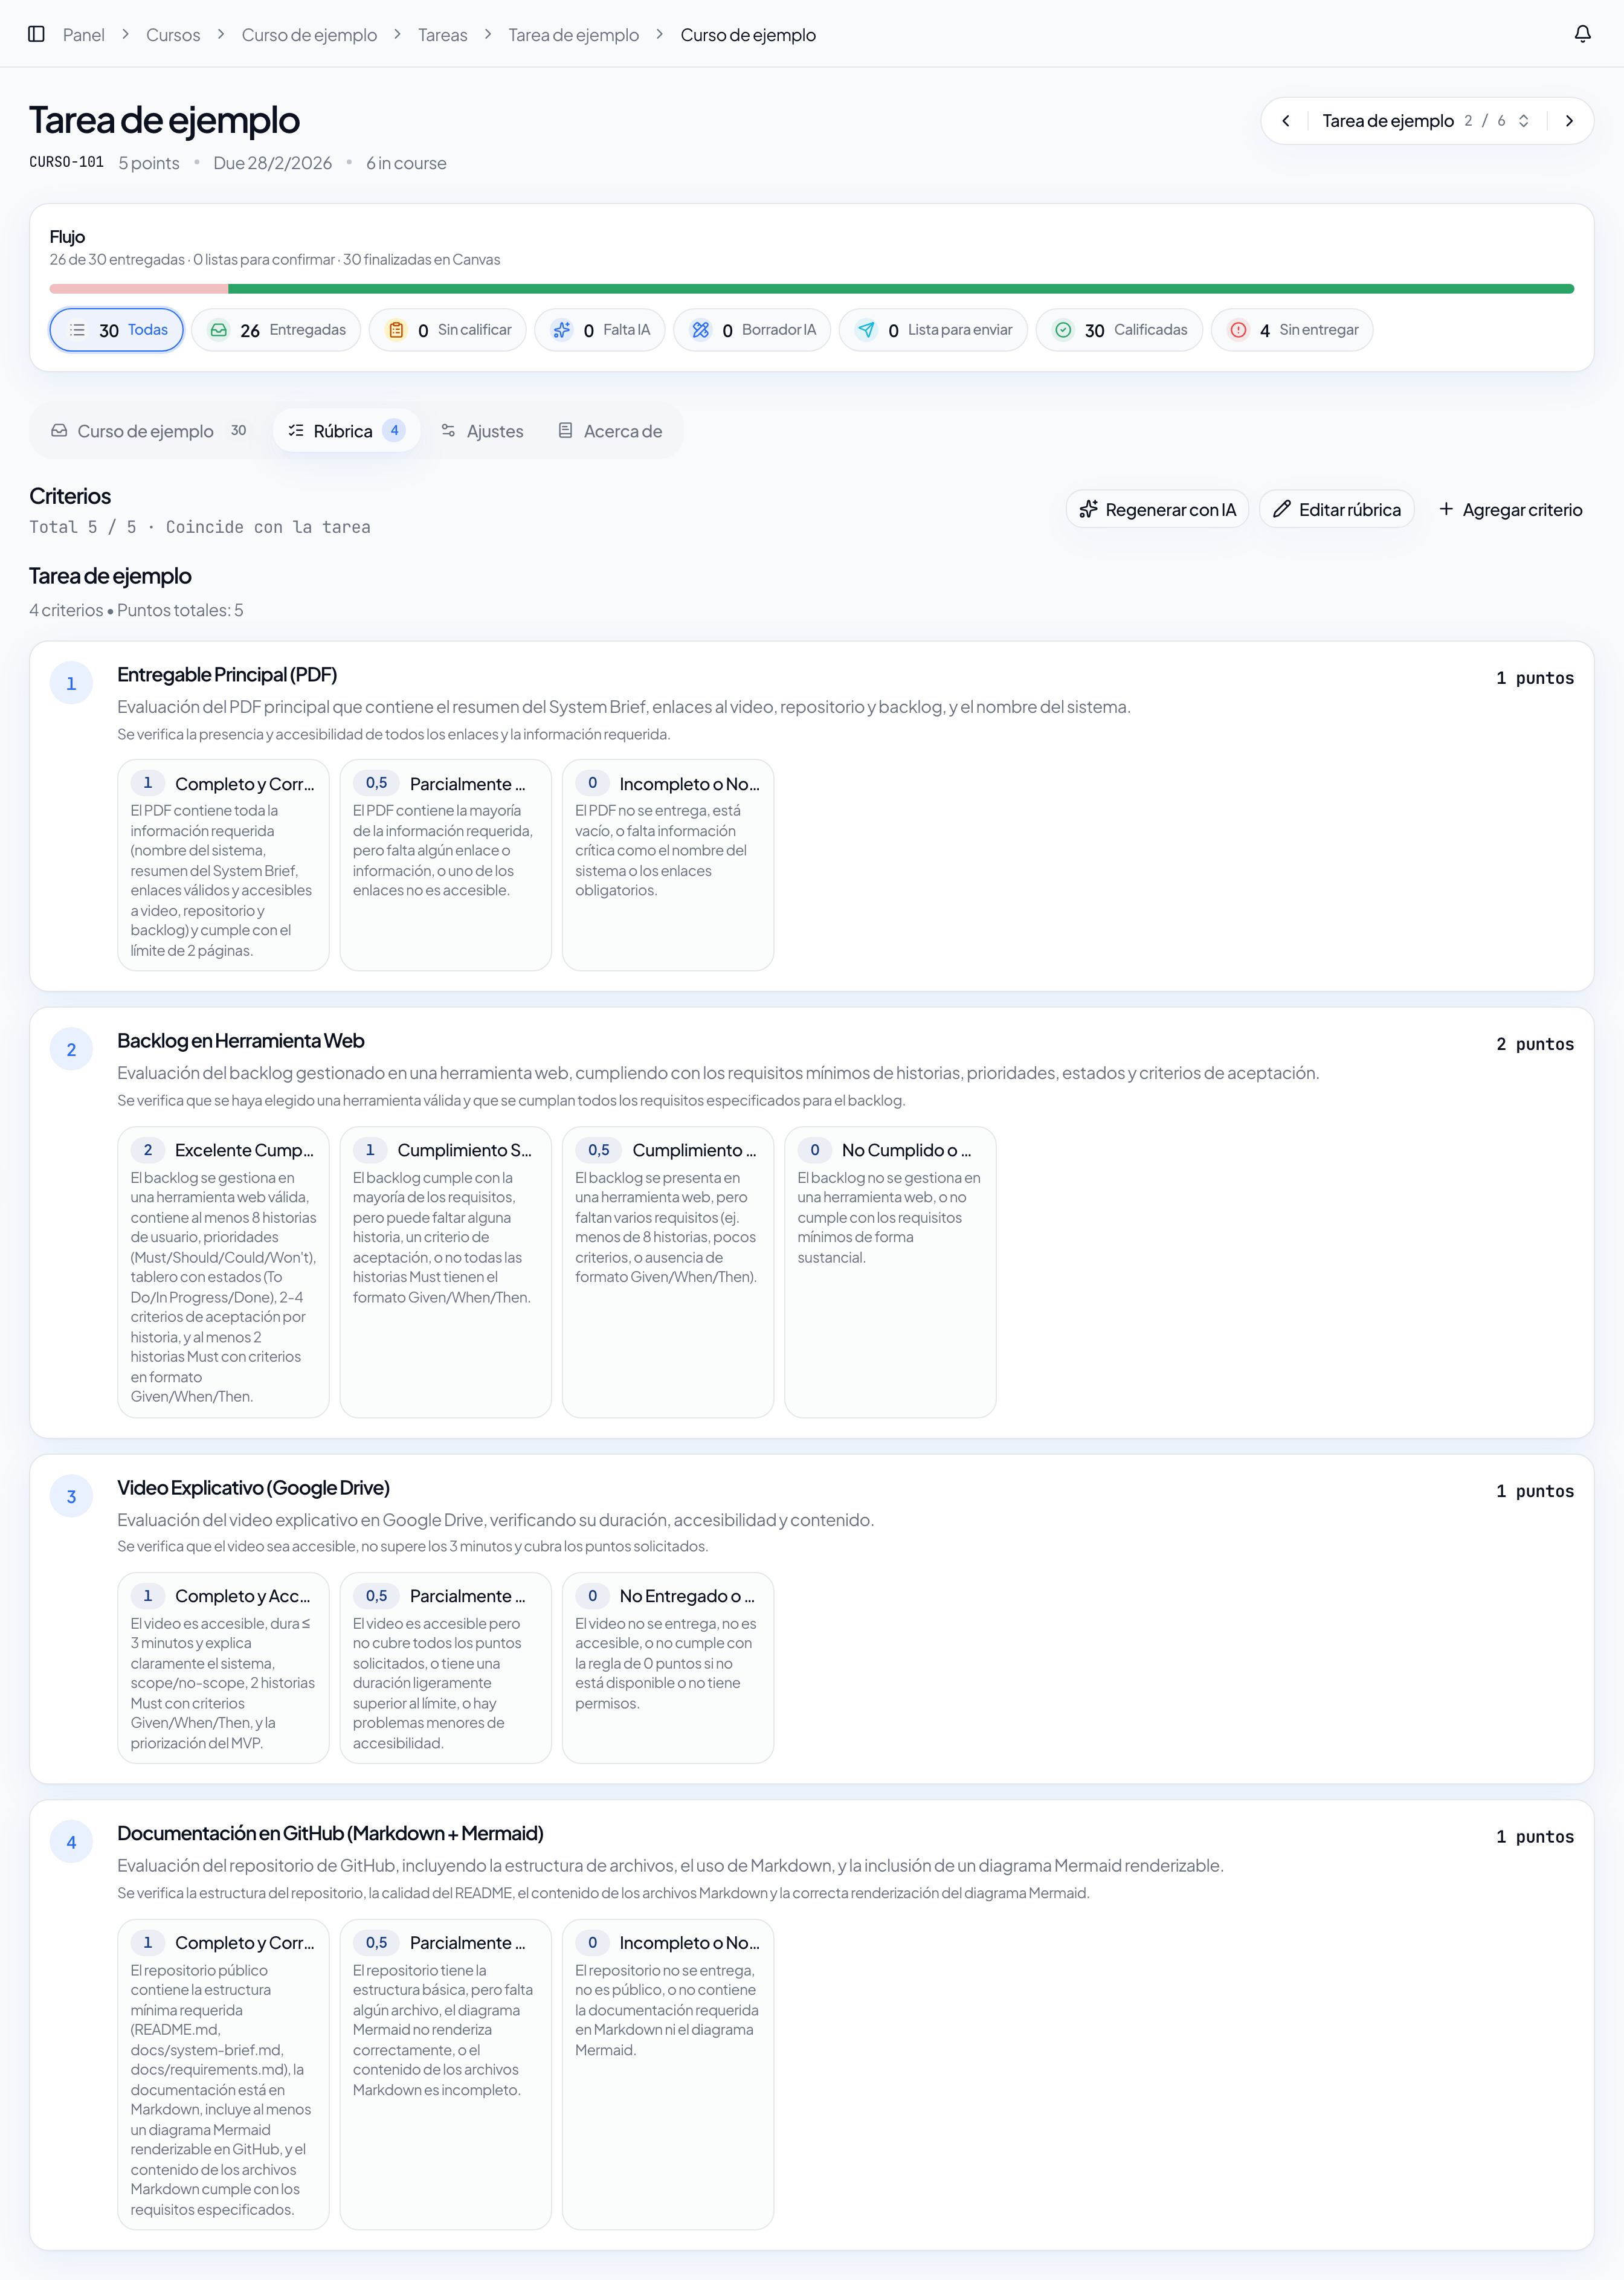The image size is (1624, 2280).
Task: Toggle the Calificadas filter chip
Action: [x=1119, y=330]
